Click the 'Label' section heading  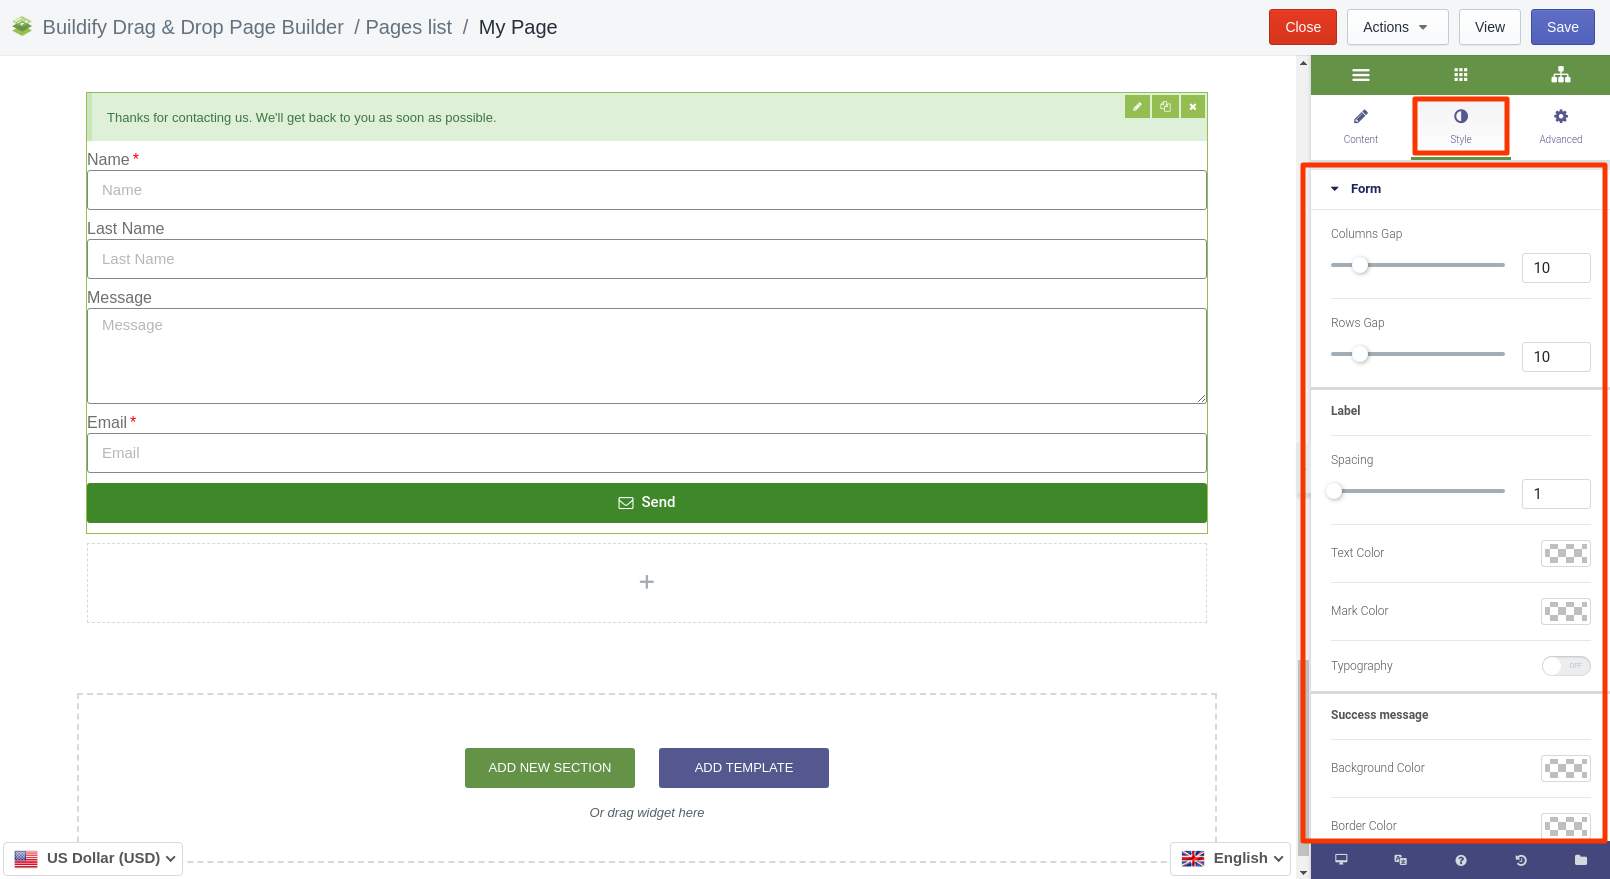click(x=1345, y=411)
